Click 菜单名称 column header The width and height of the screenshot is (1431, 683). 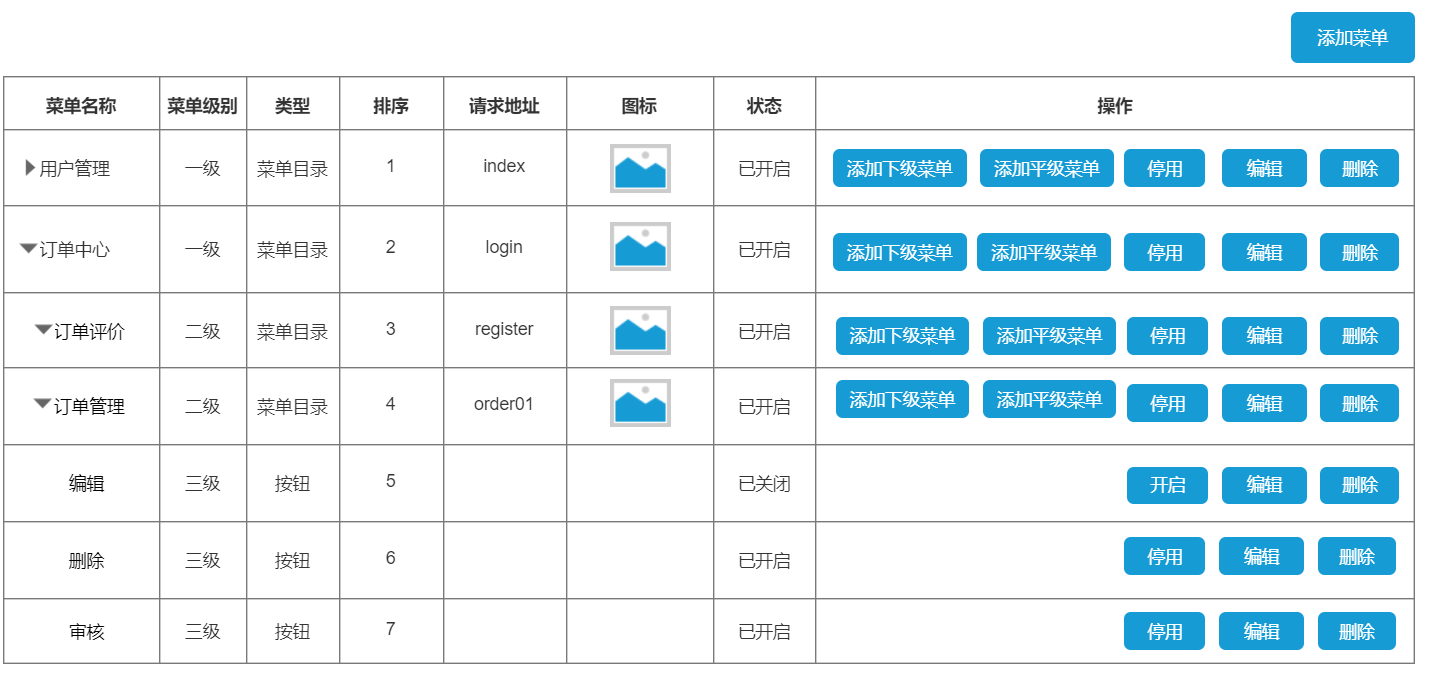tap(81, 105)
